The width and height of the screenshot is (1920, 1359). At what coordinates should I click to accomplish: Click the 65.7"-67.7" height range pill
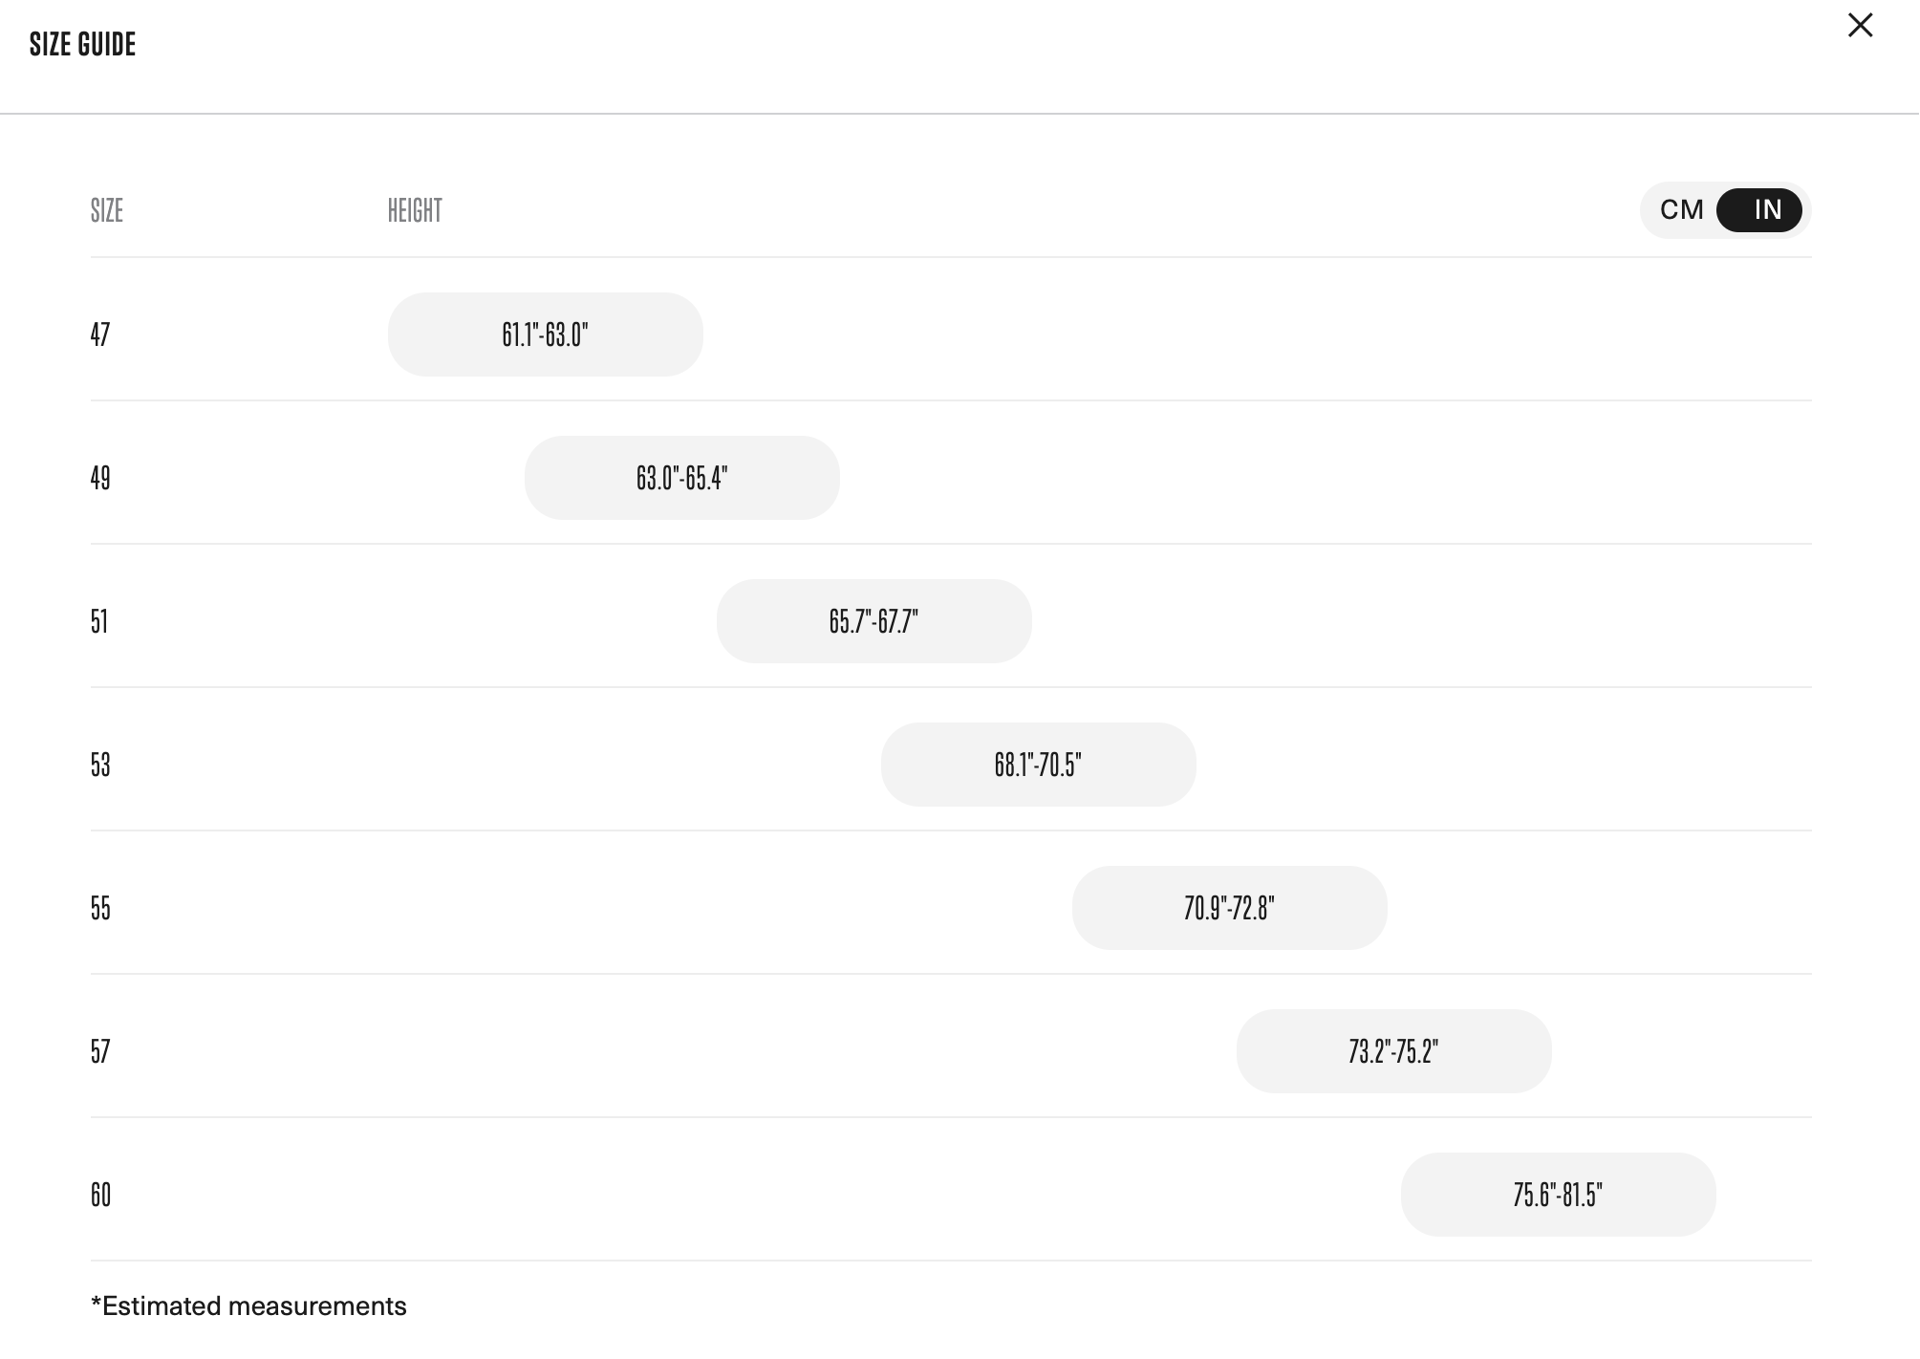pos(874,621)
